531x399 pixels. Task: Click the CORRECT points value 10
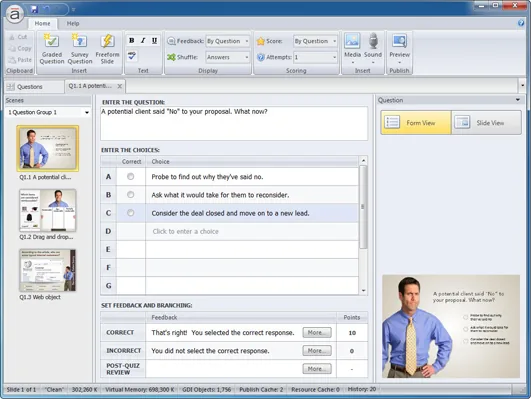pos(352,333)
